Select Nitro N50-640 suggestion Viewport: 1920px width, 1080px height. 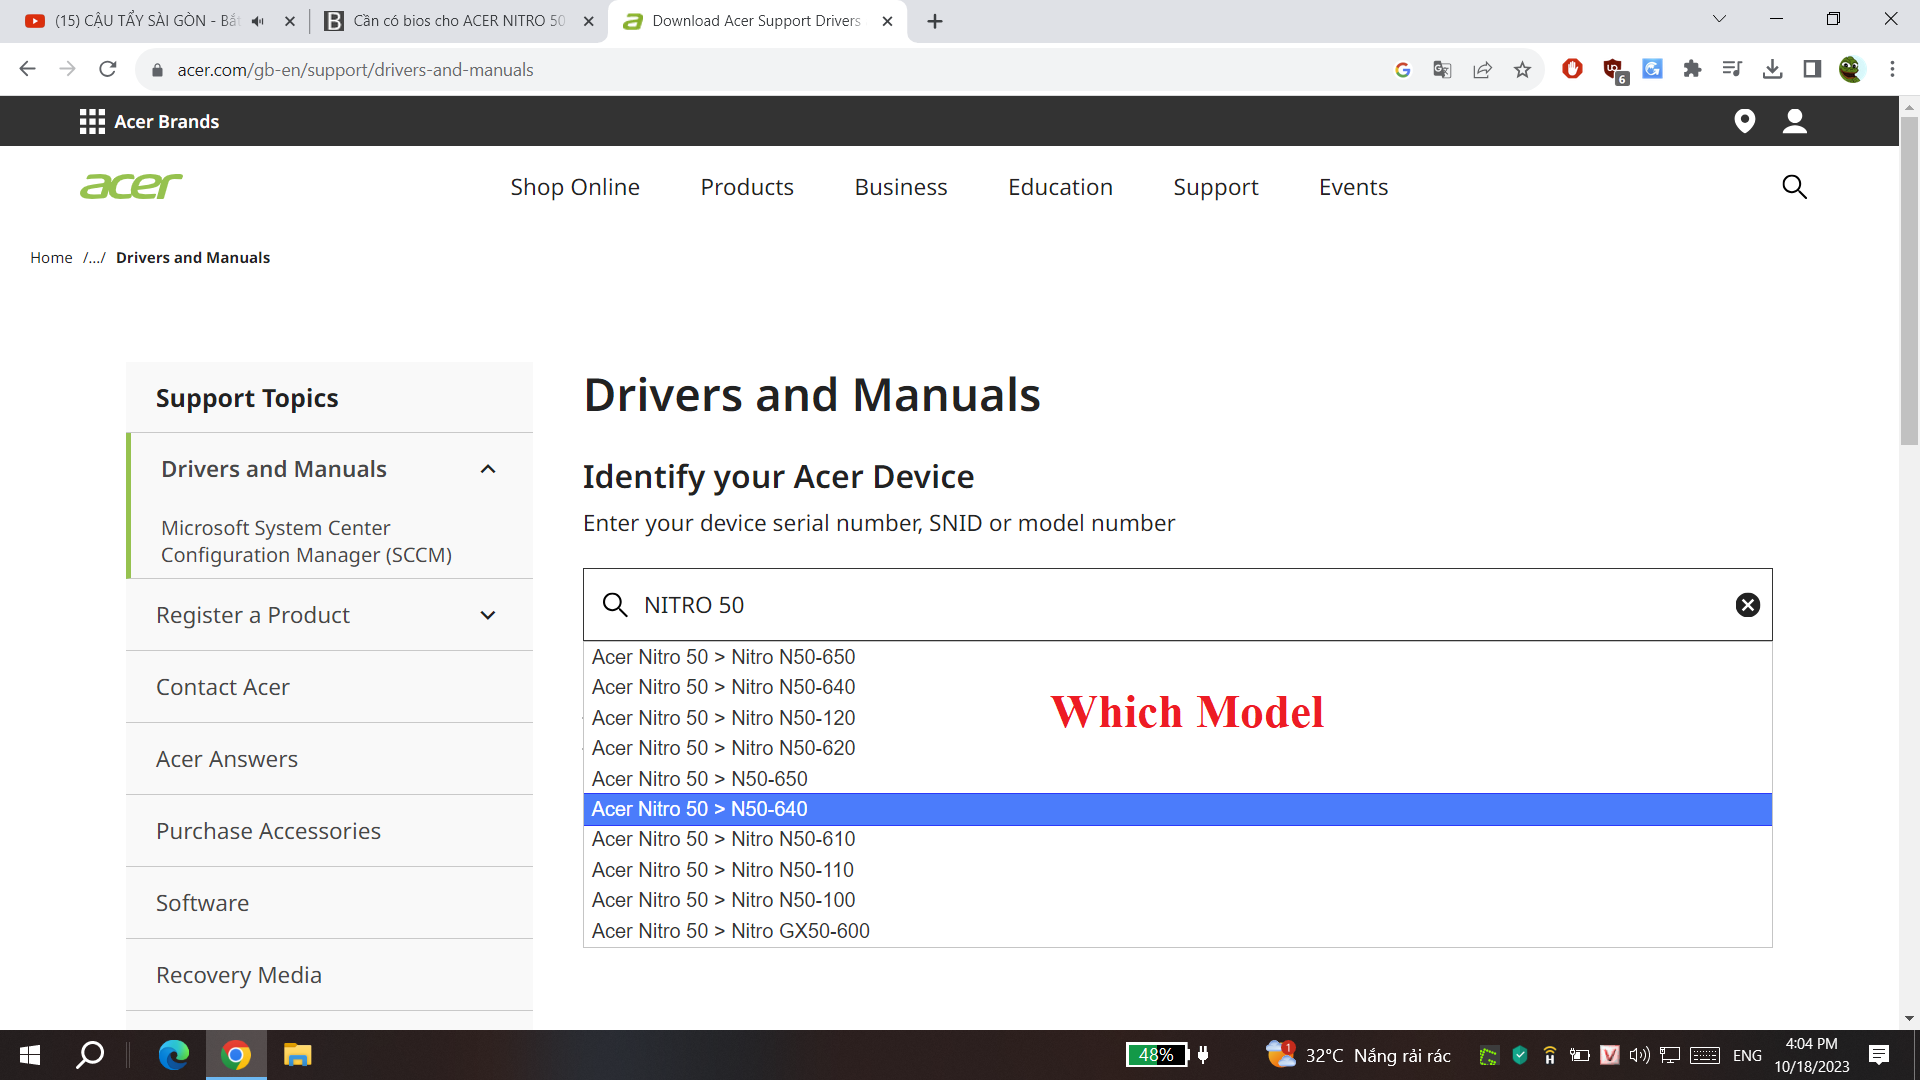pyautogui.click(x=1177, y=687)
